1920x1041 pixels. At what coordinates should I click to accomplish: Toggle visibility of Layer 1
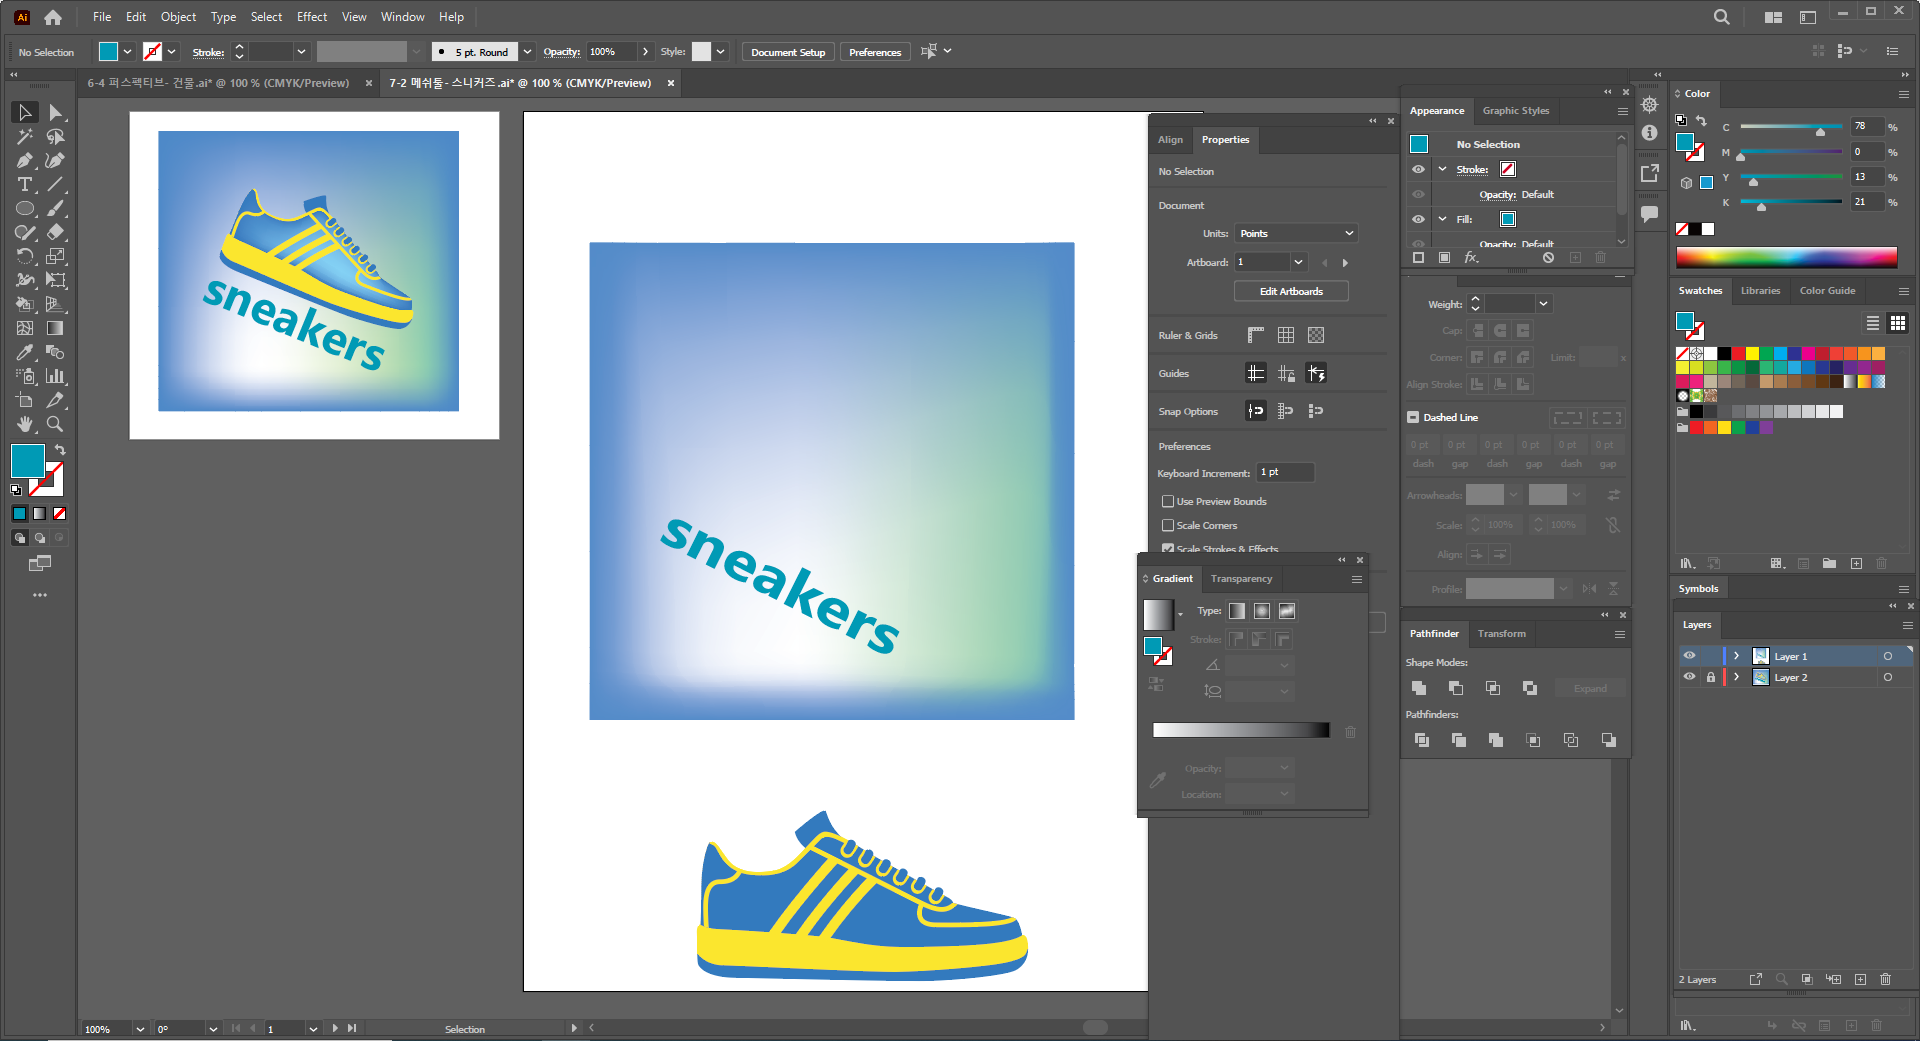click(x=1689, y=656)
